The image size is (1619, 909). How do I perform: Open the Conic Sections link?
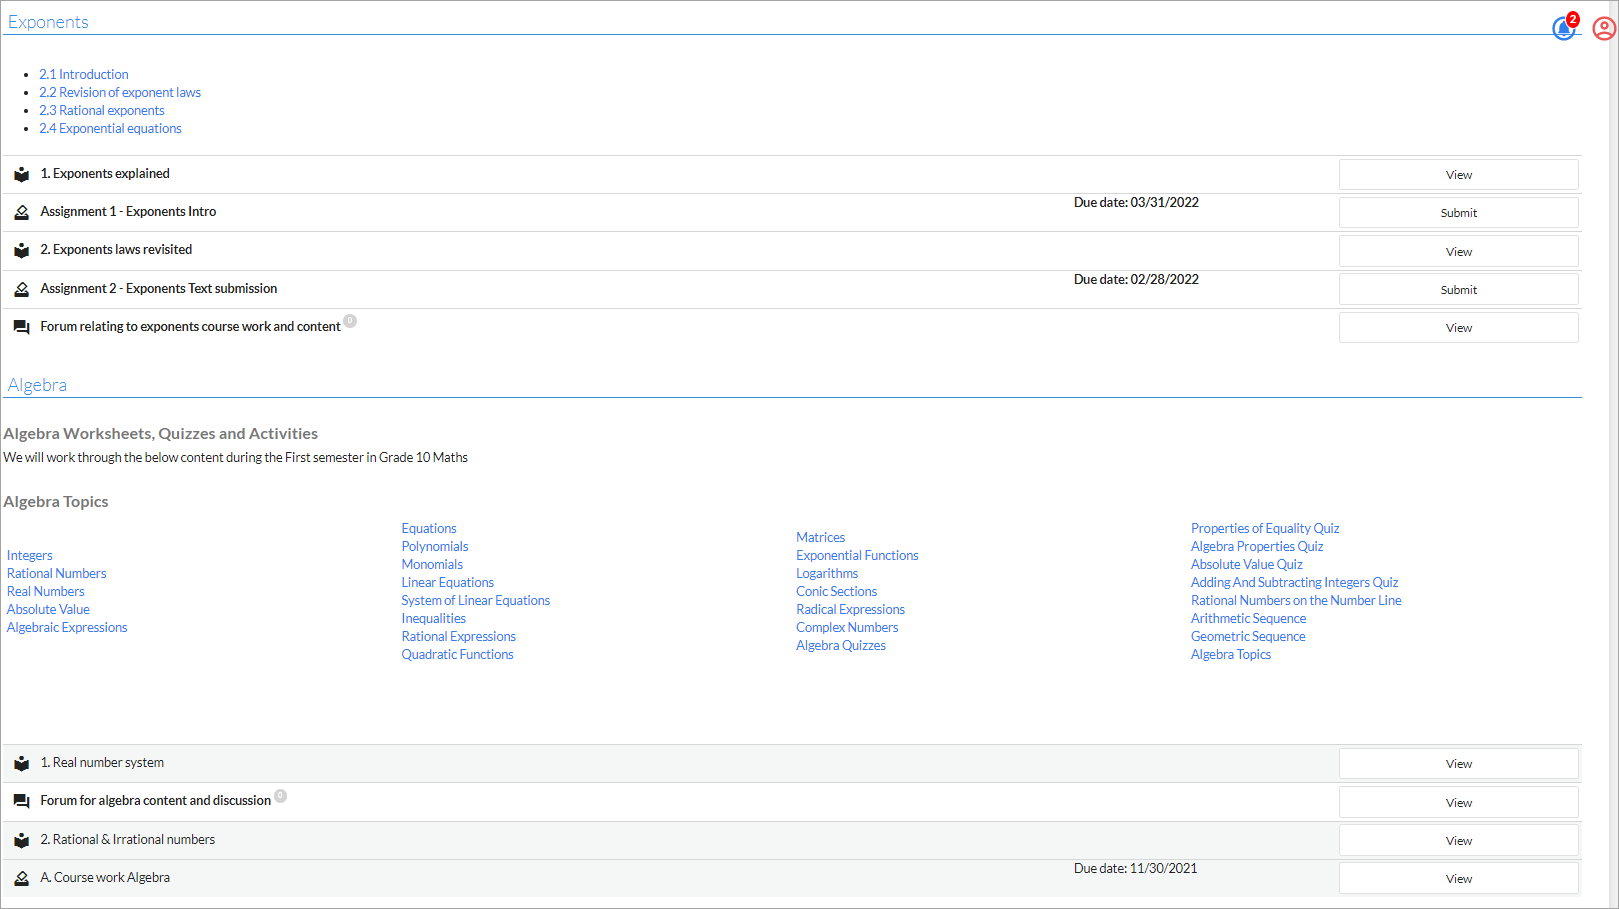pyautogui.click(x=837, y=592)
